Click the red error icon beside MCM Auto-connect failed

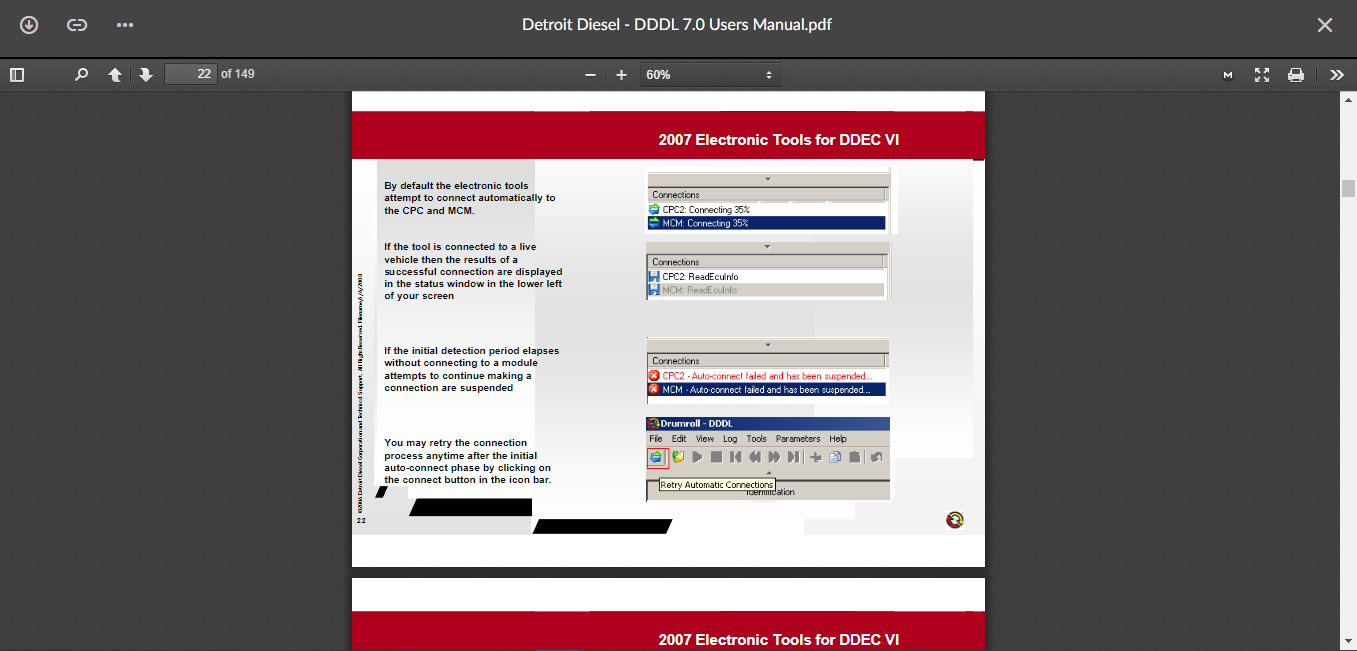click(654, 390)
